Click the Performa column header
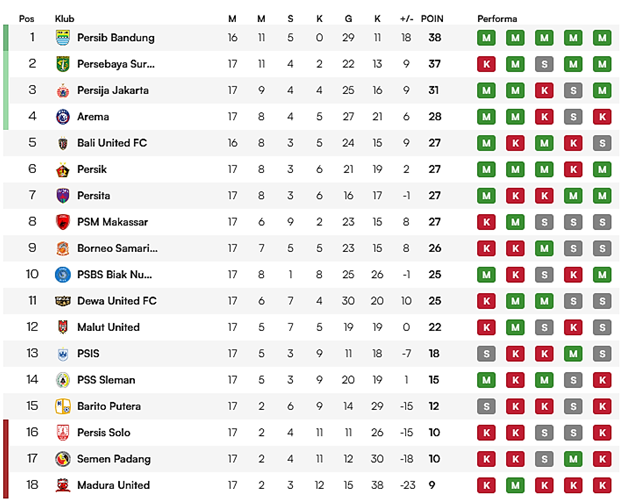 496,19
